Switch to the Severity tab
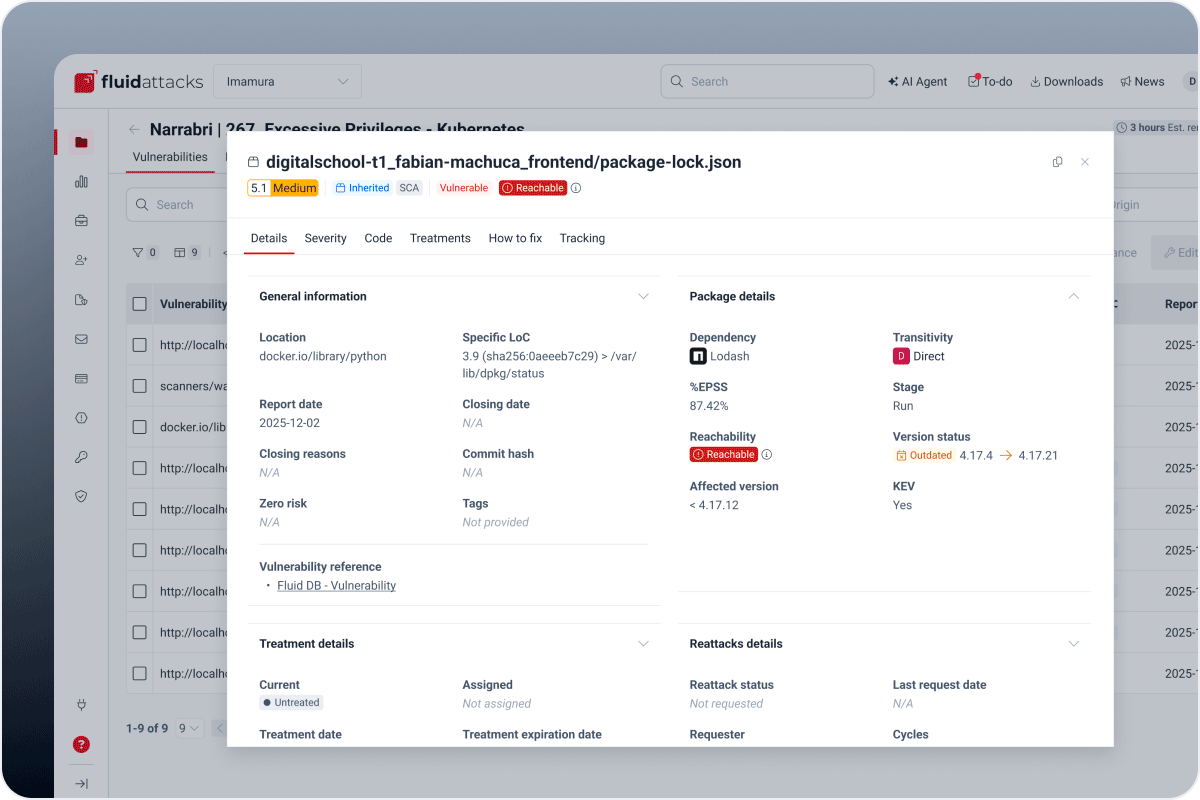This screenshot has width=1200, height=800. coord(326,238)
